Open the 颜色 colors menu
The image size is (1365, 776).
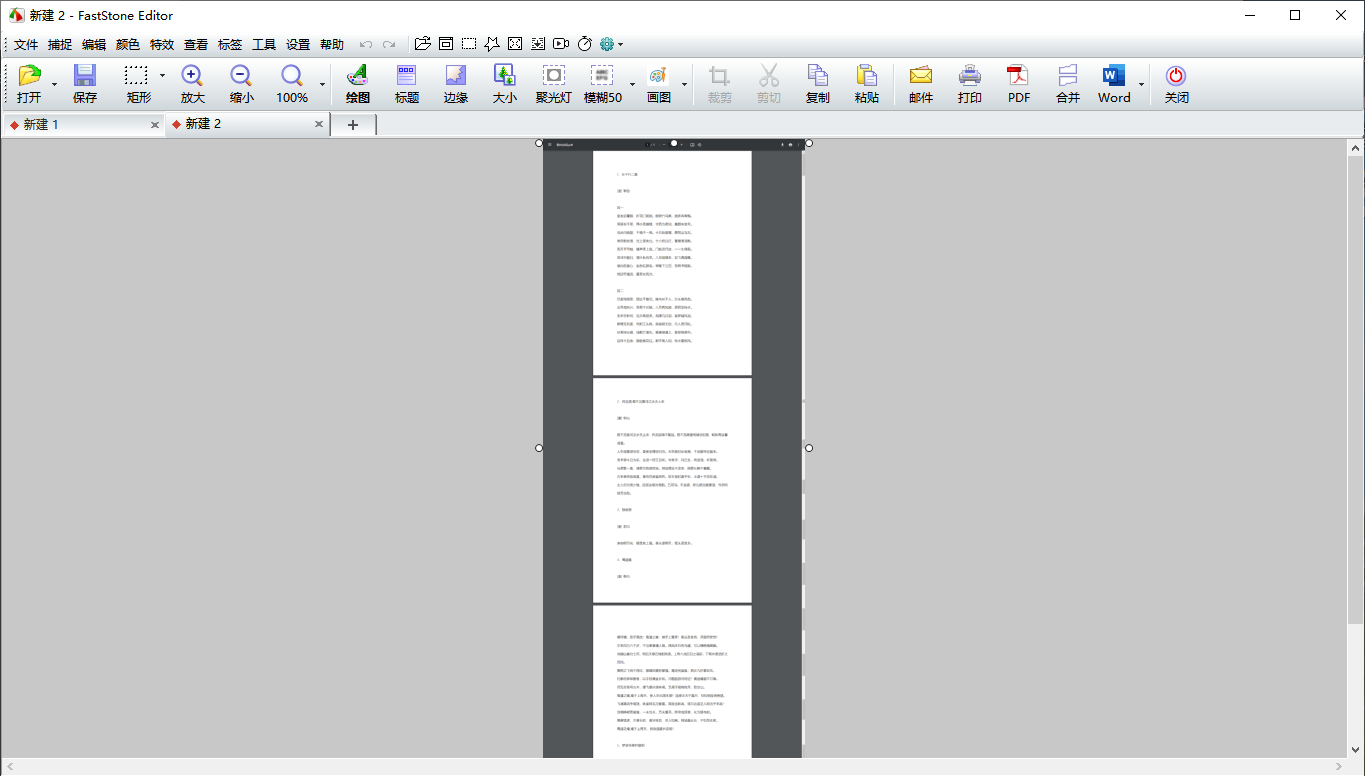tap(128, 44)
